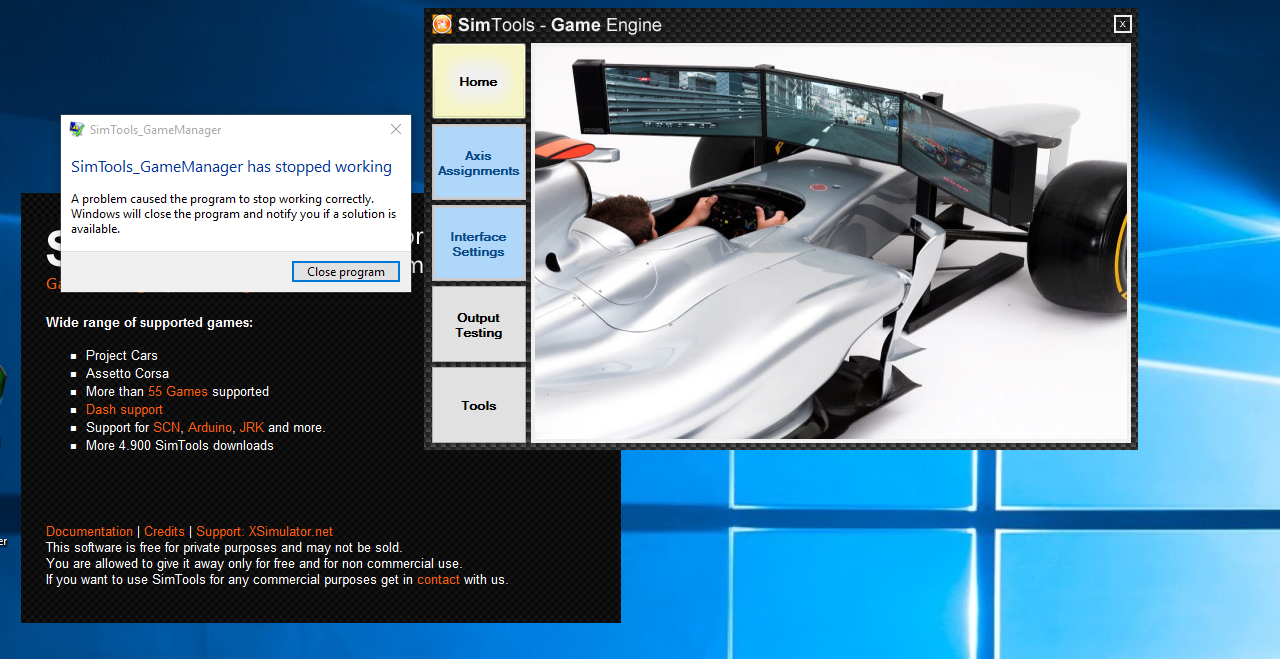Image resolution: width=1280 pixels, height=659 pixels.
Task: Open the Dash support link
Action: 124,409
